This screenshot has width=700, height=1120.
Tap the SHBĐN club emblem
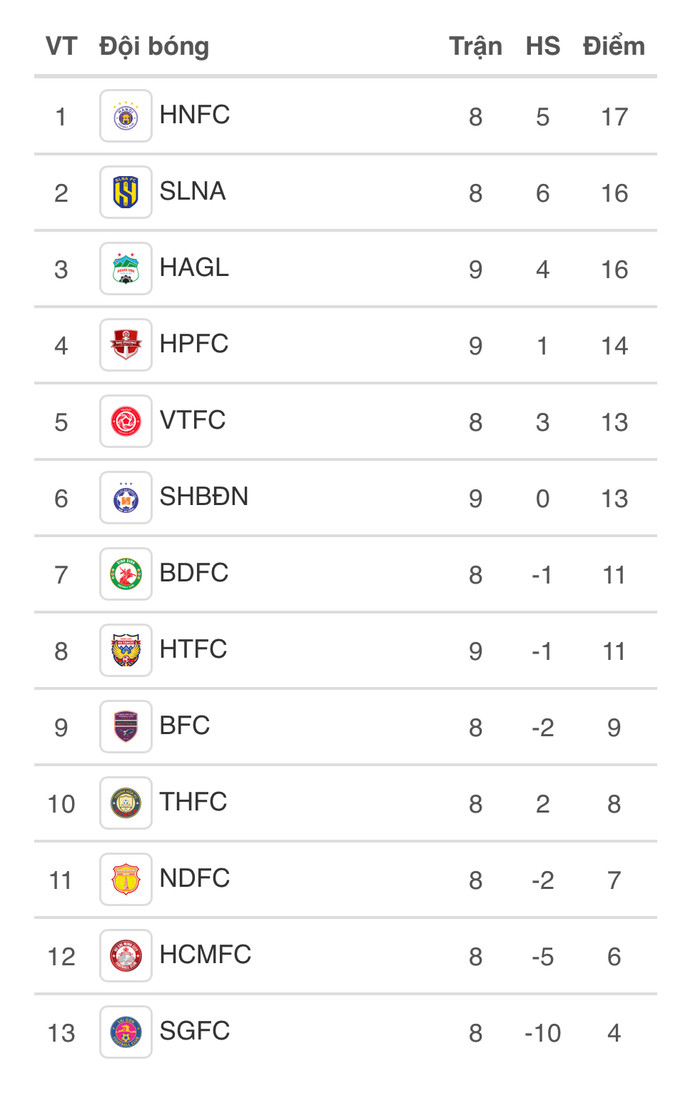[x=126, y=498]
